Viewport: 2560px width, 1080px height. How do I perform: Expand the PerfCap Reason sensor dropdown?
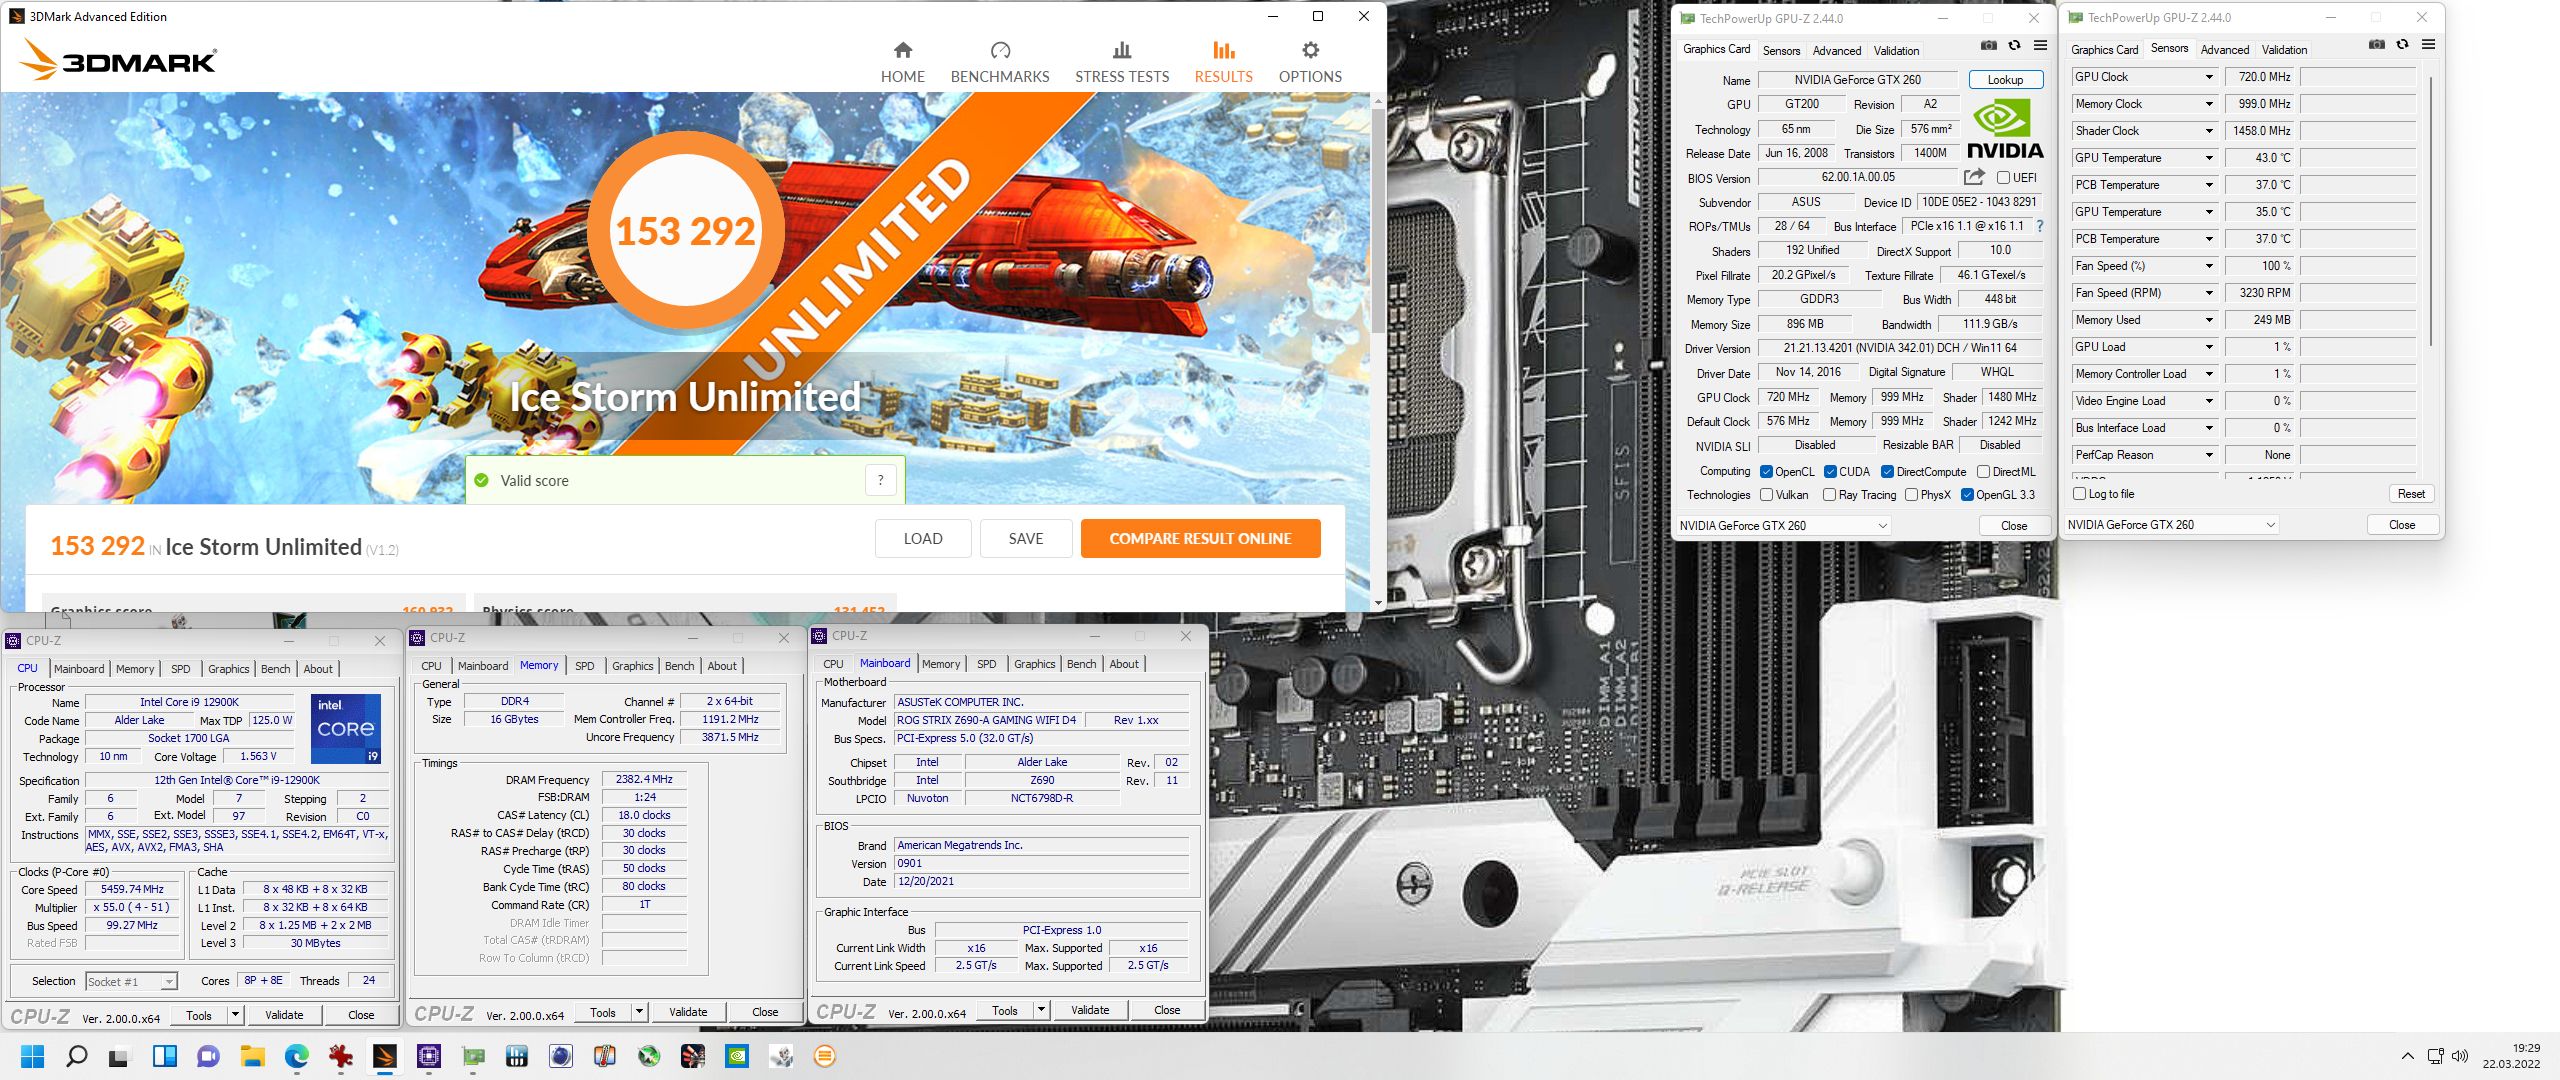(2209, 455)
